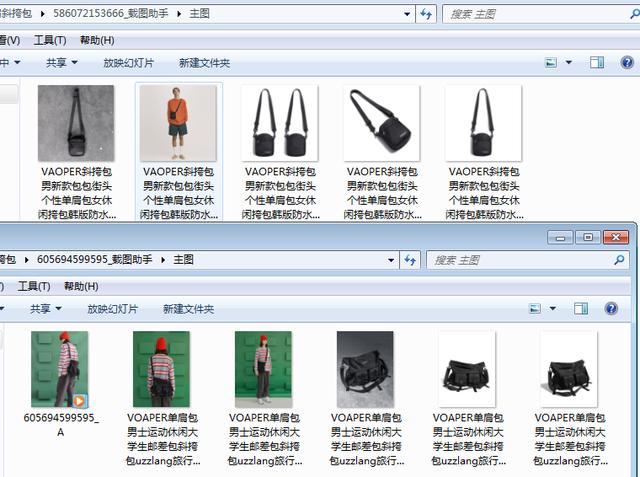Open the 帮助(H) menu in the bottom window
This screenshot has height=477, width=640.
[81, 286]
